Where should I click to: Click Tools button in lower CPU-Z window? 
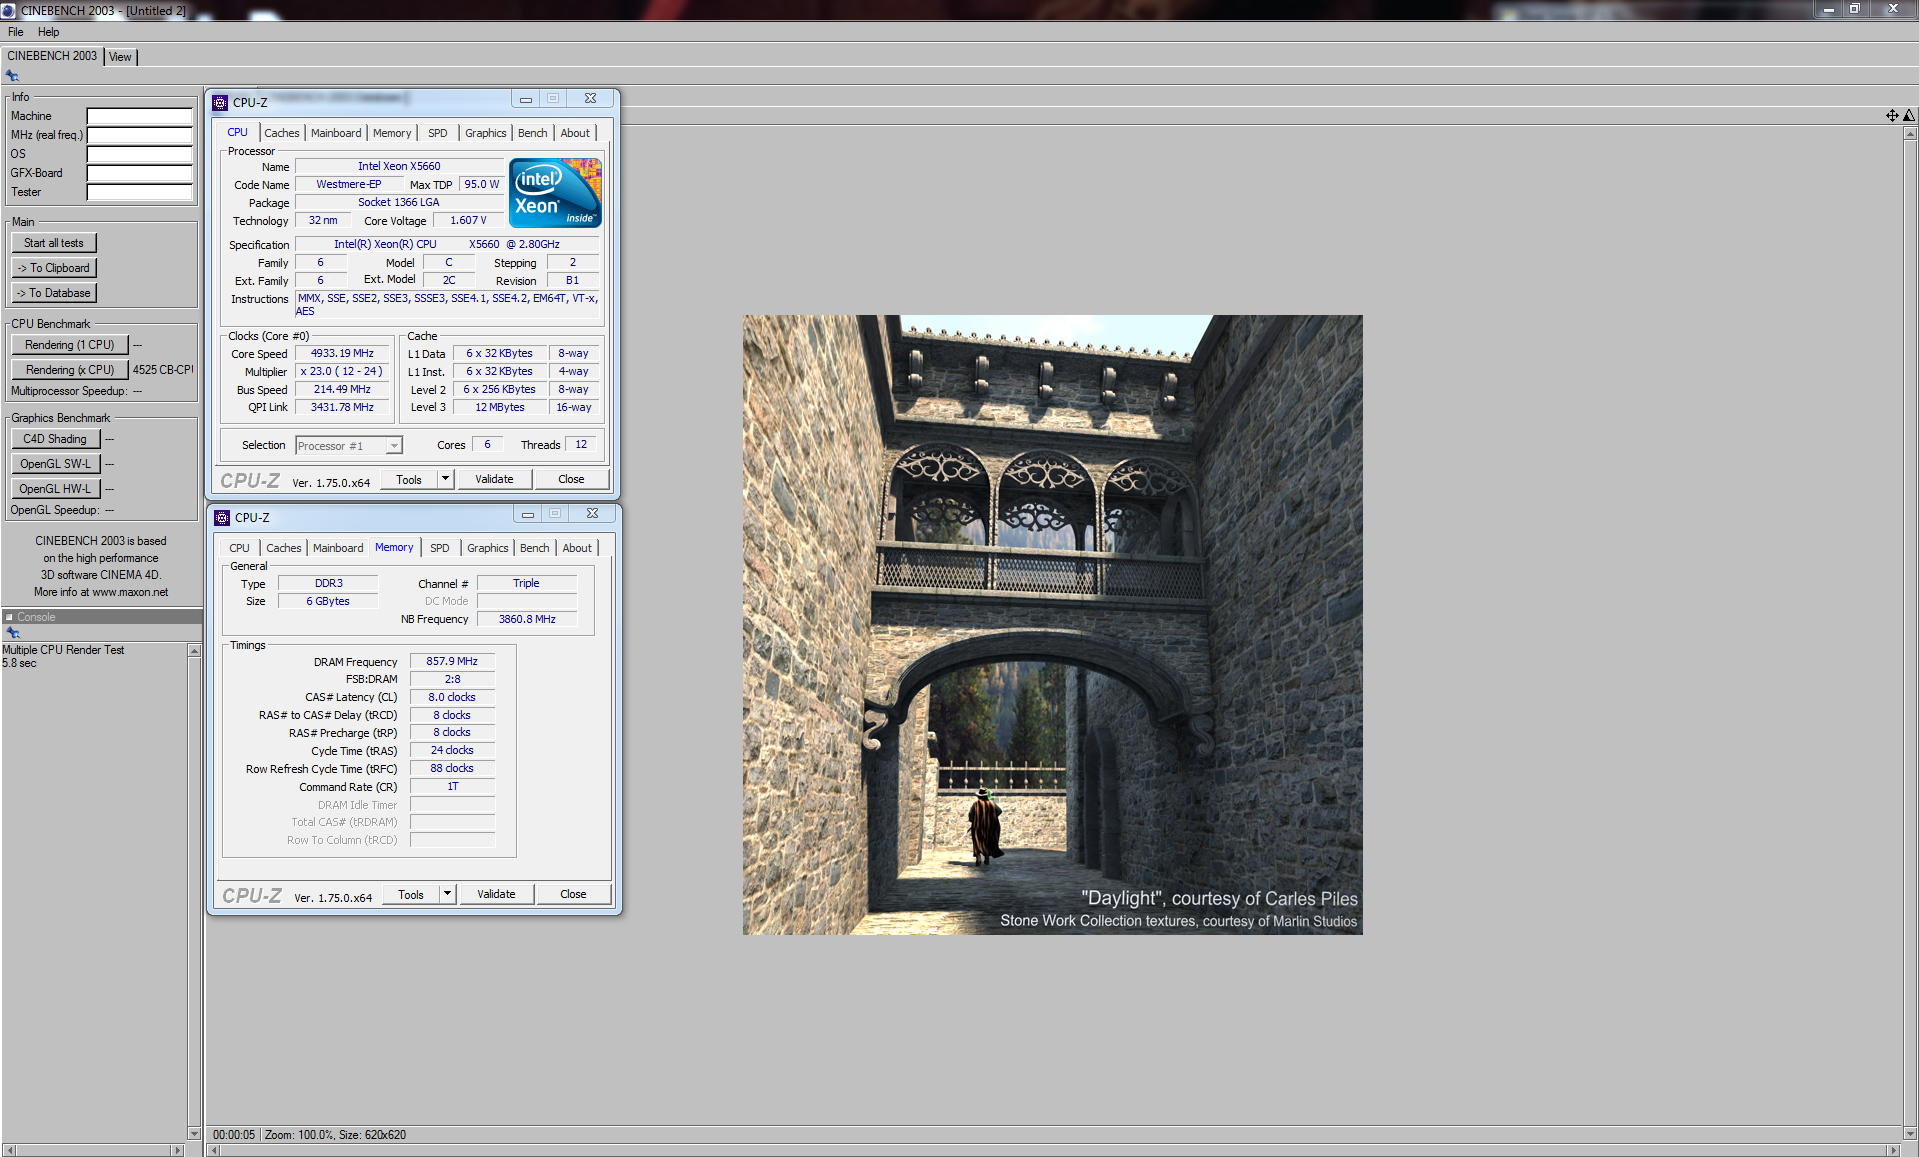411,894
